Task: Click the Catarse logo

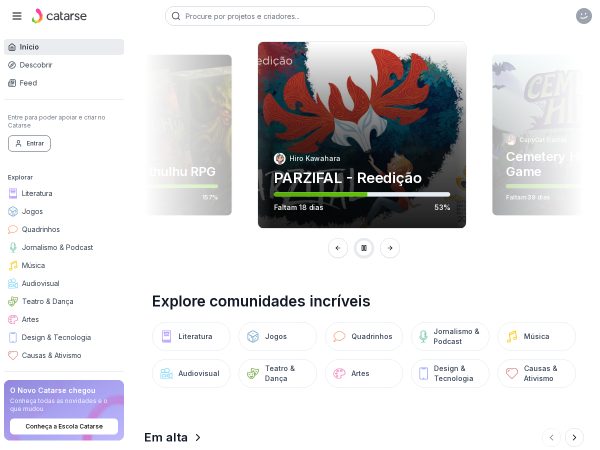Action: 59,16
